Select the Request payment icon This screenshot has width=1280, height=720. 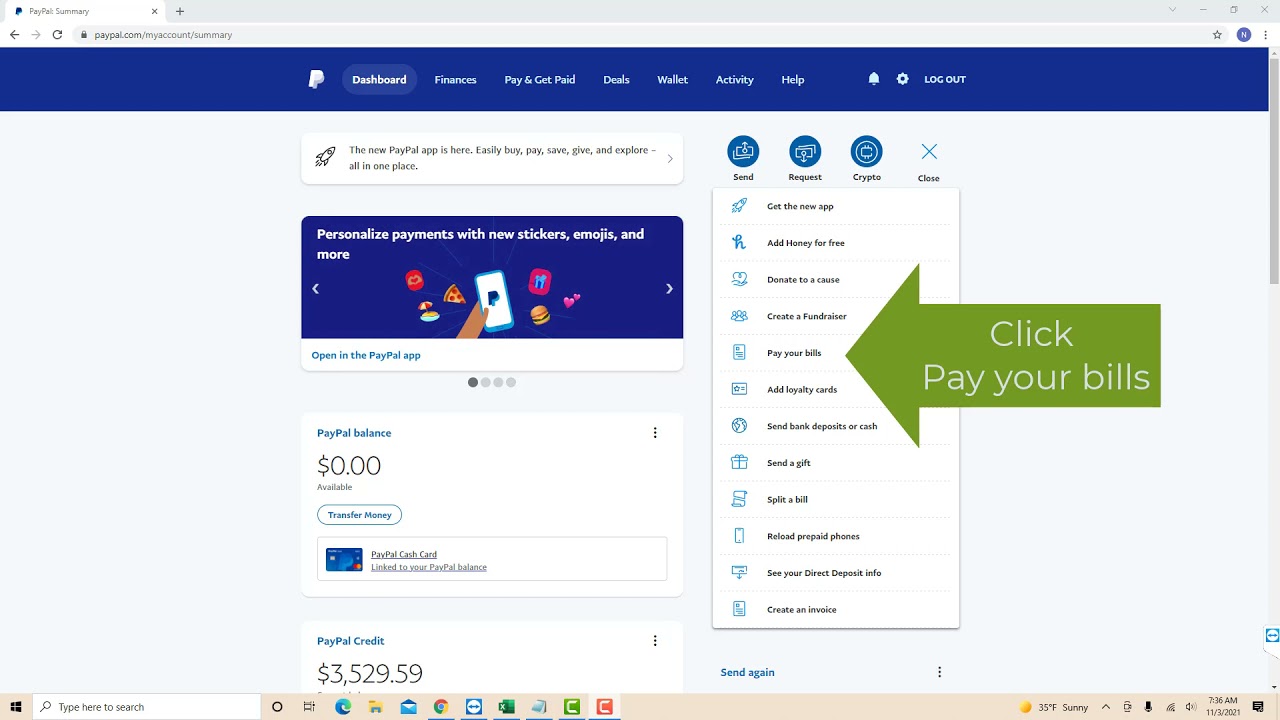(x=805, y=149)
